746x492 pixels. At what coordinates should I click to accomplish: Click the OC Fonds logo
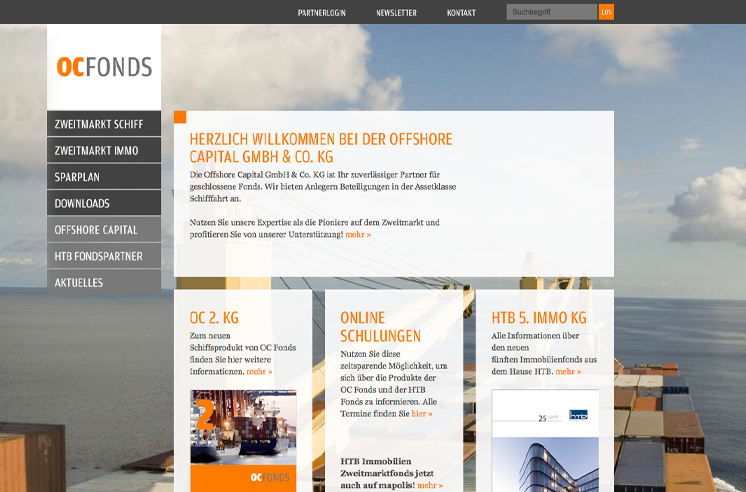click(x=104, y=67)
